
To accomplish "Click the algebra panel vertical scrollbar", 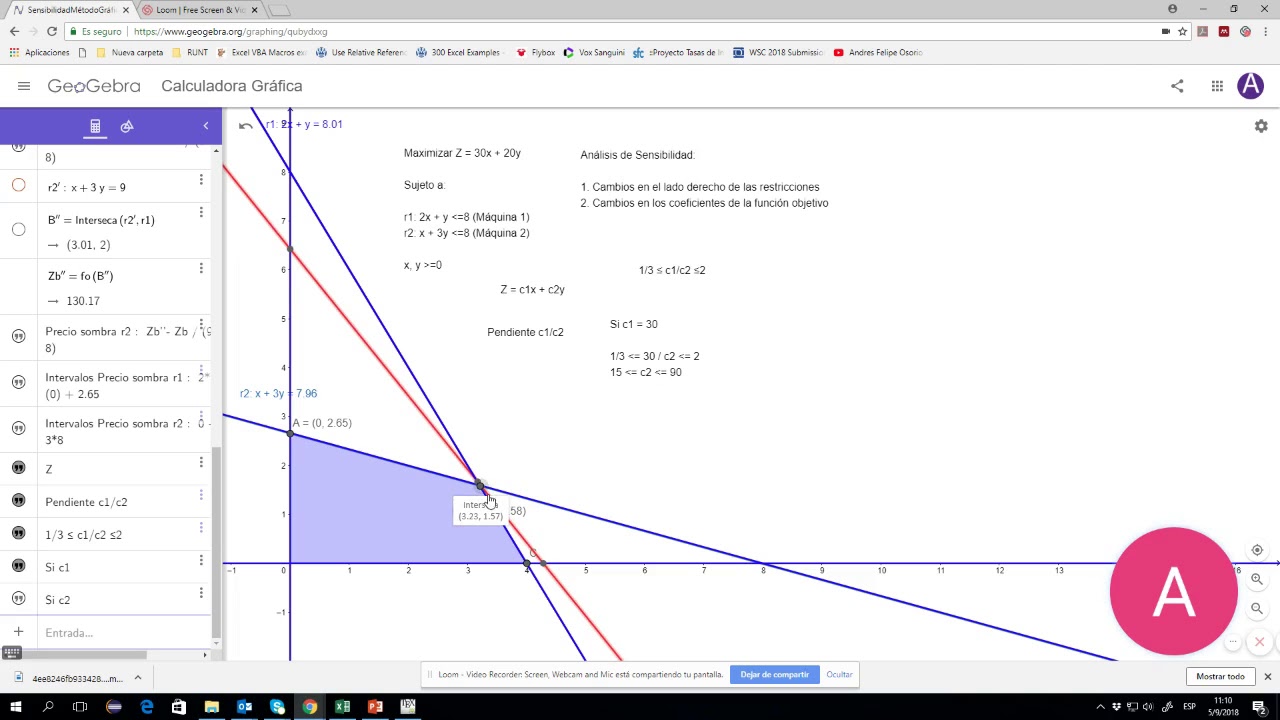I will 216,542.
